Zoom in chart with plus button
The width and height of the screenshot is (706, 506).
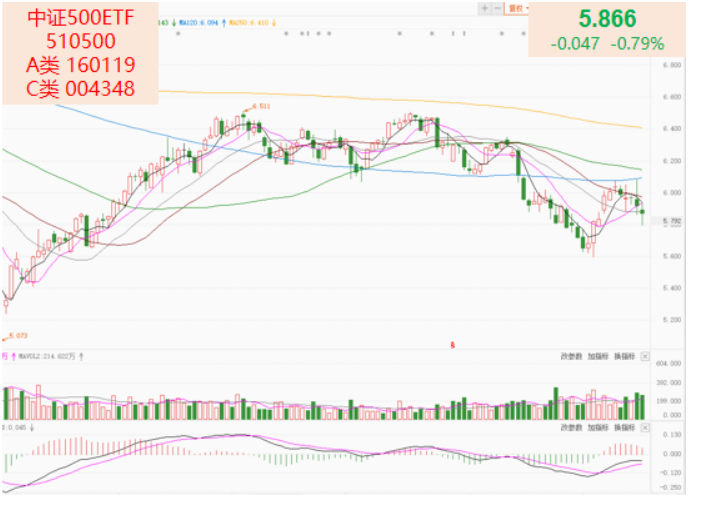pyautogui.click(x=484, y=8)
